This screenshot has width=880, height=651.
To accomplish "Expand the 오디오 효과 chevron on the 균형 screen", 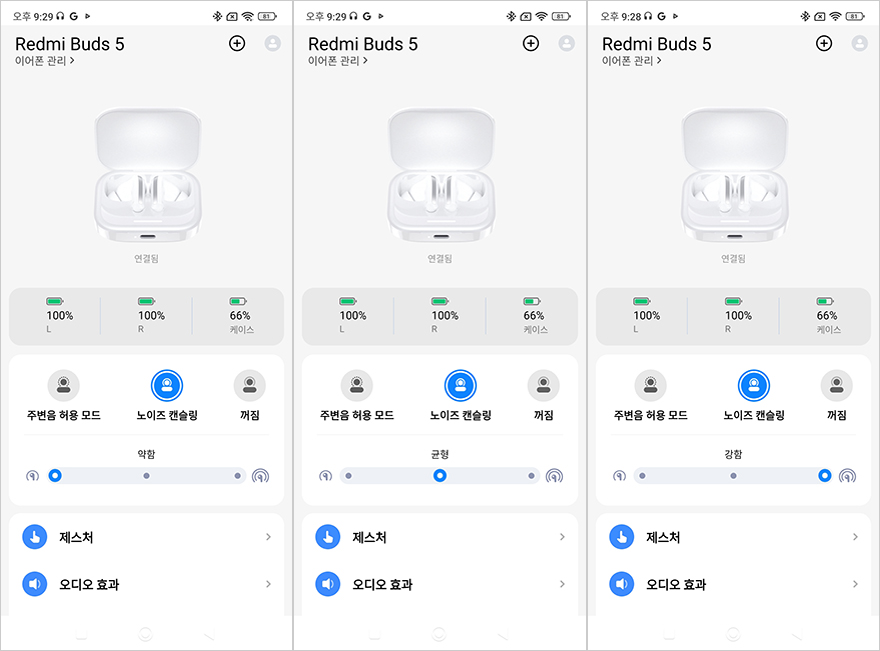I will pos(562,584).
